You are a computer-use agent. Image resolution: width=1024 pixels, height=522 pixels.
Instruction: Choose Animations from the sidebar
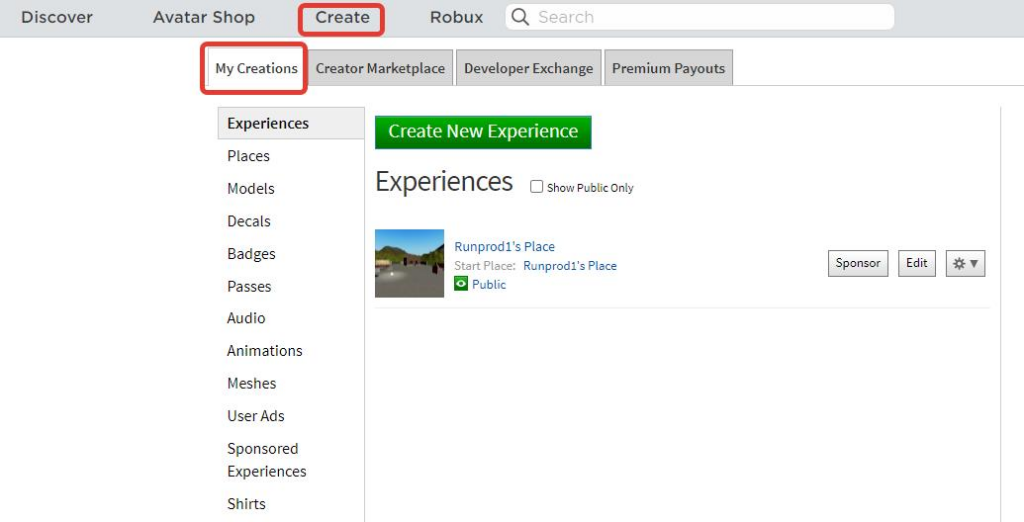(x=264, y=351)
